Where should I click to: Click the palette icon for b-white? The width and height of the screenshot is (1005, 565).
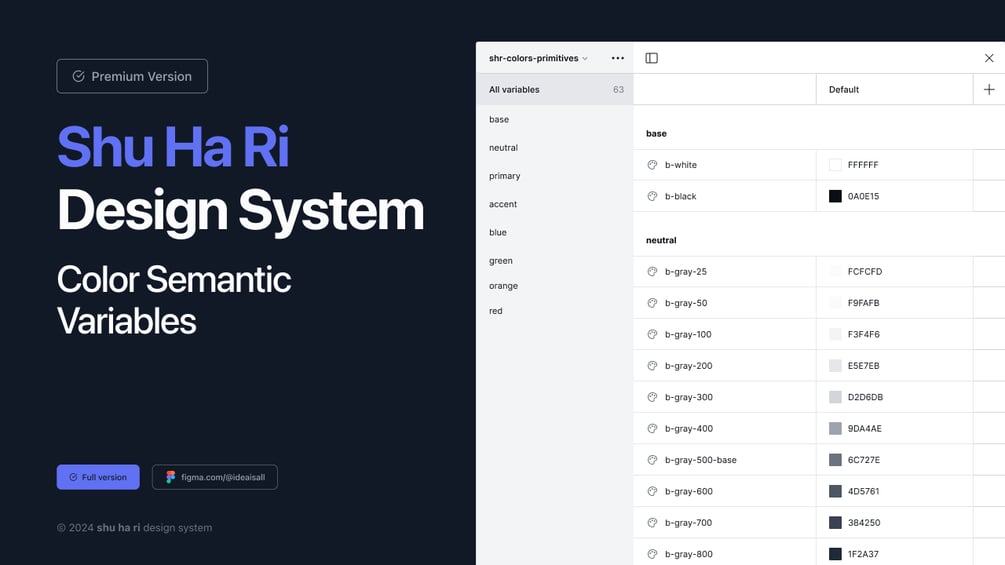652,165
